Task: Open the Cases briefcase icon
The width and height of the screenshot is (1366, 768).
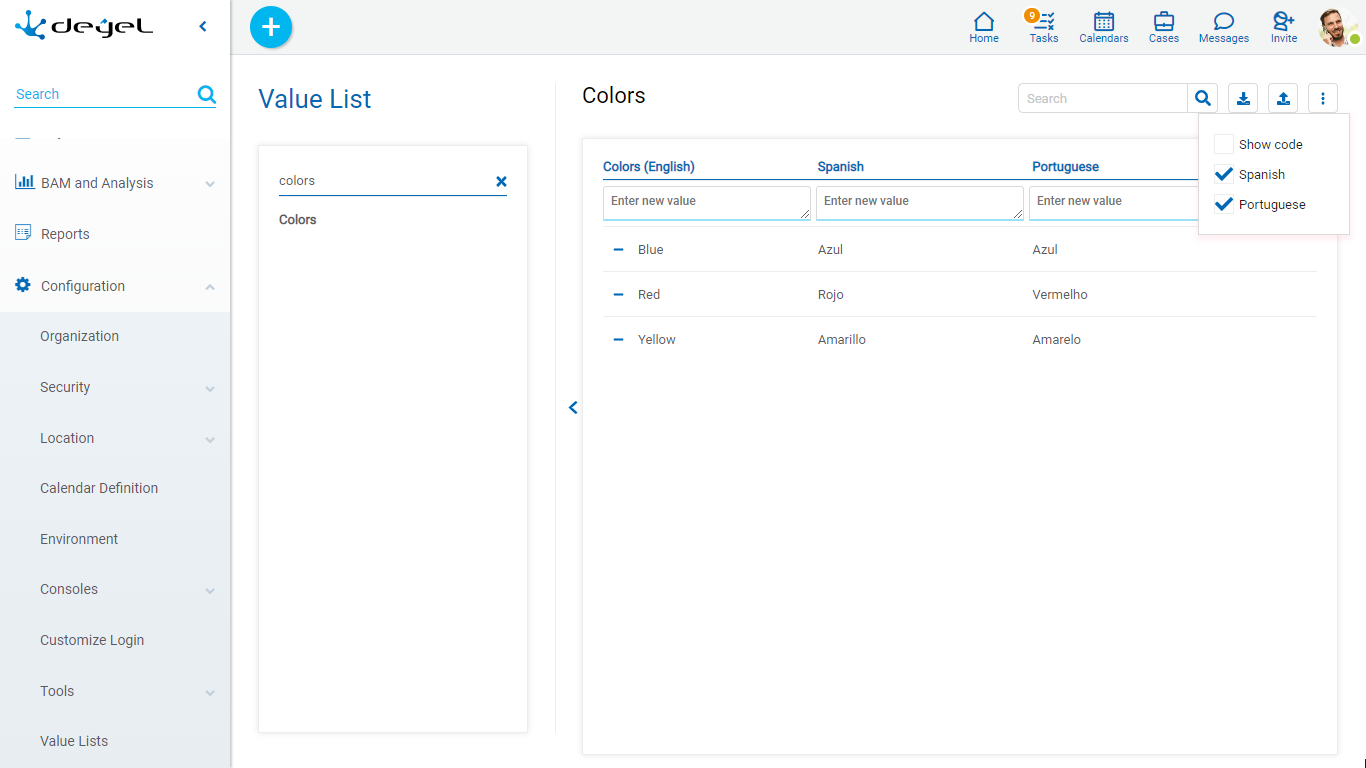Action: coord(1163,26)
